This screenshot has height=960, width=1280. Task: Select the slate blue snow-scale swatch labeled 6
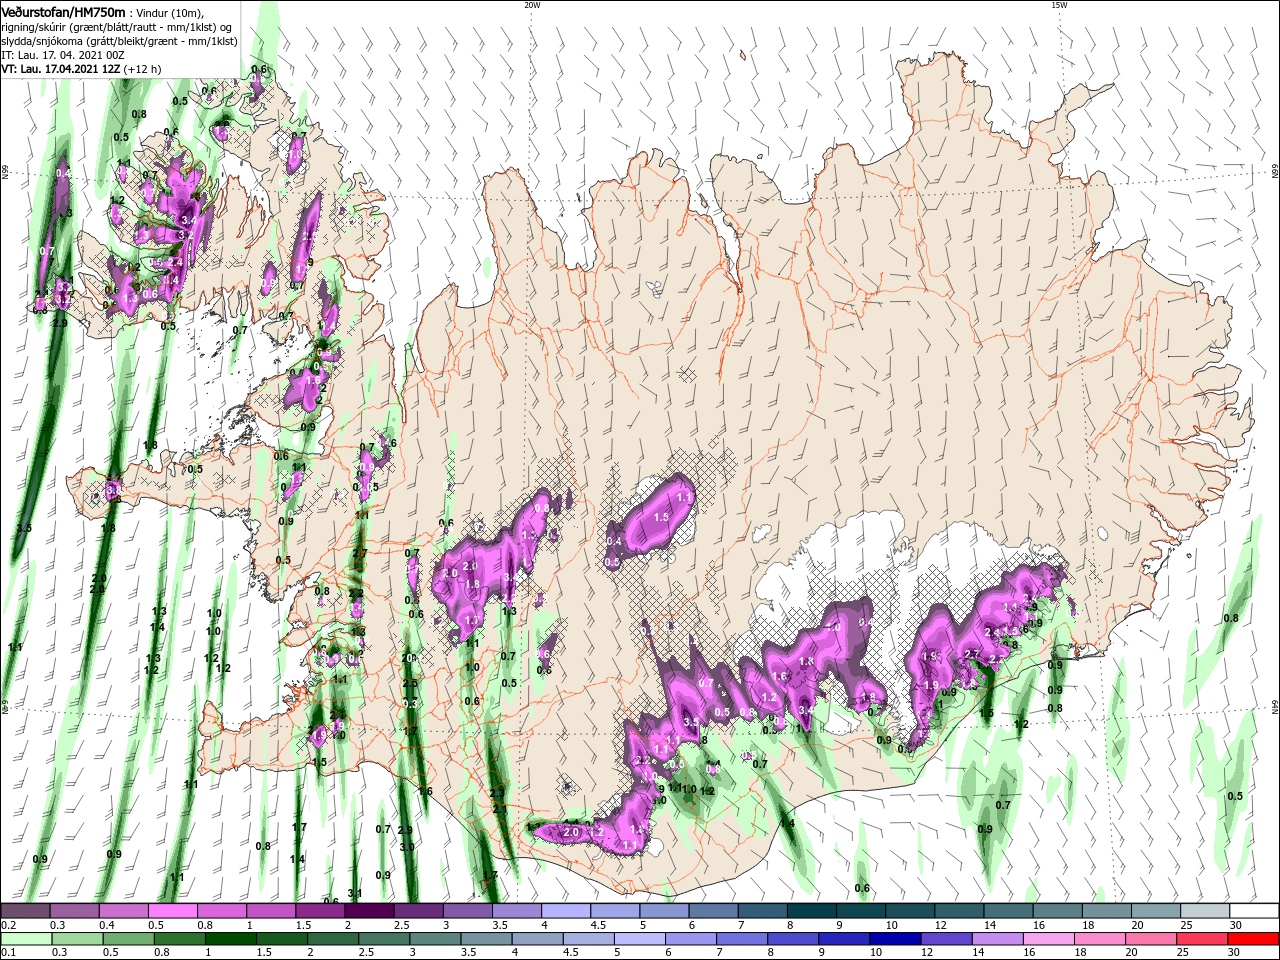click(x=713, y=912)
